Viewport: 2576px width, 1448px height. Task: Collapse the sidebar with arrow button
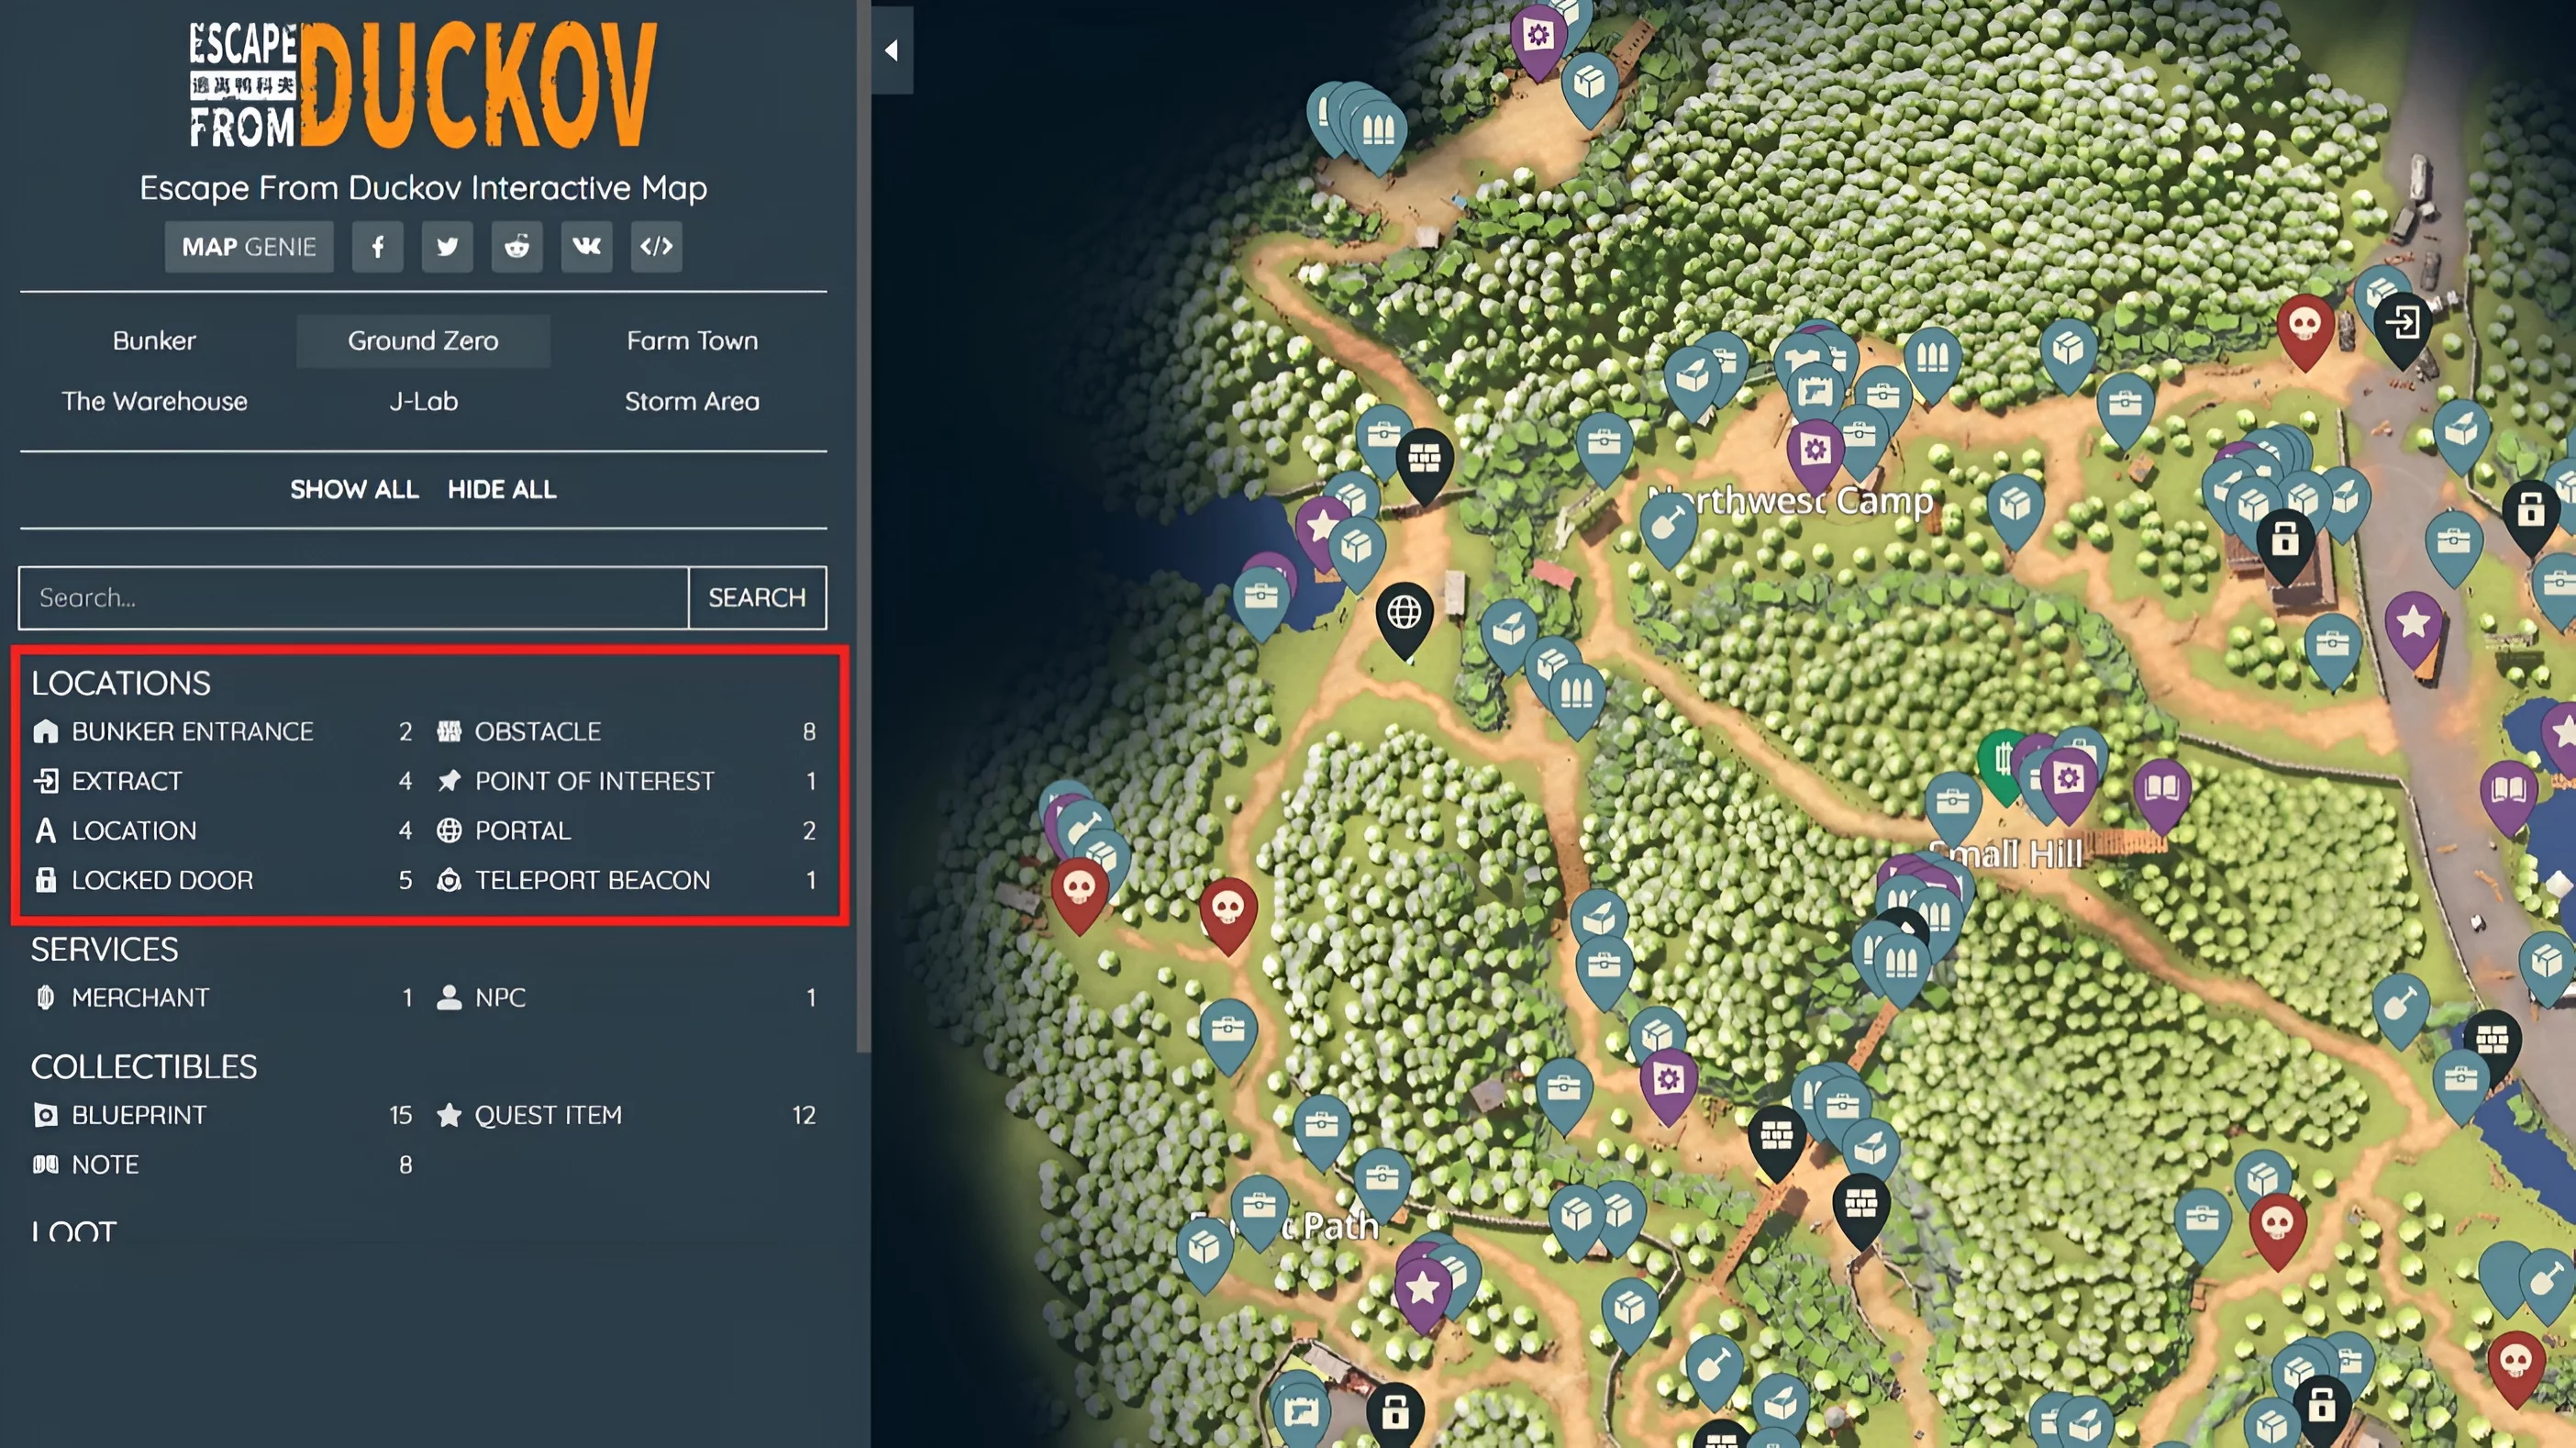pyautogui.click(x=891, y=50)
